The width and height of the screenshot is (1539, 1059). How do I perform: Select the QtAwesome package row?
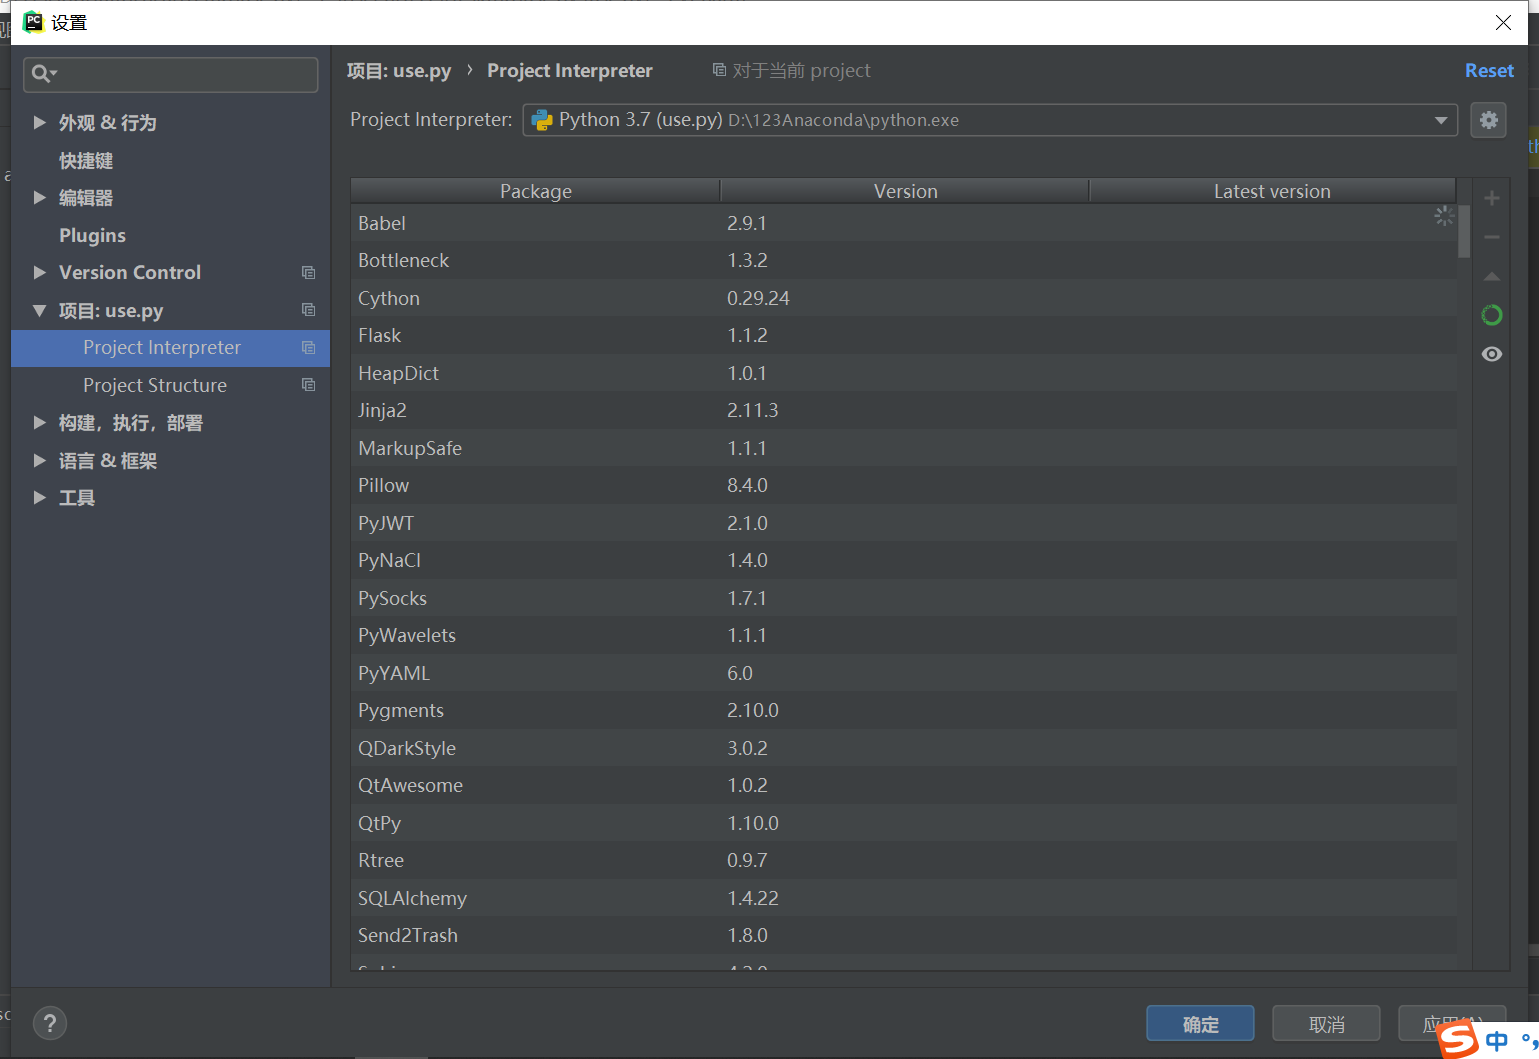[904, 785]
